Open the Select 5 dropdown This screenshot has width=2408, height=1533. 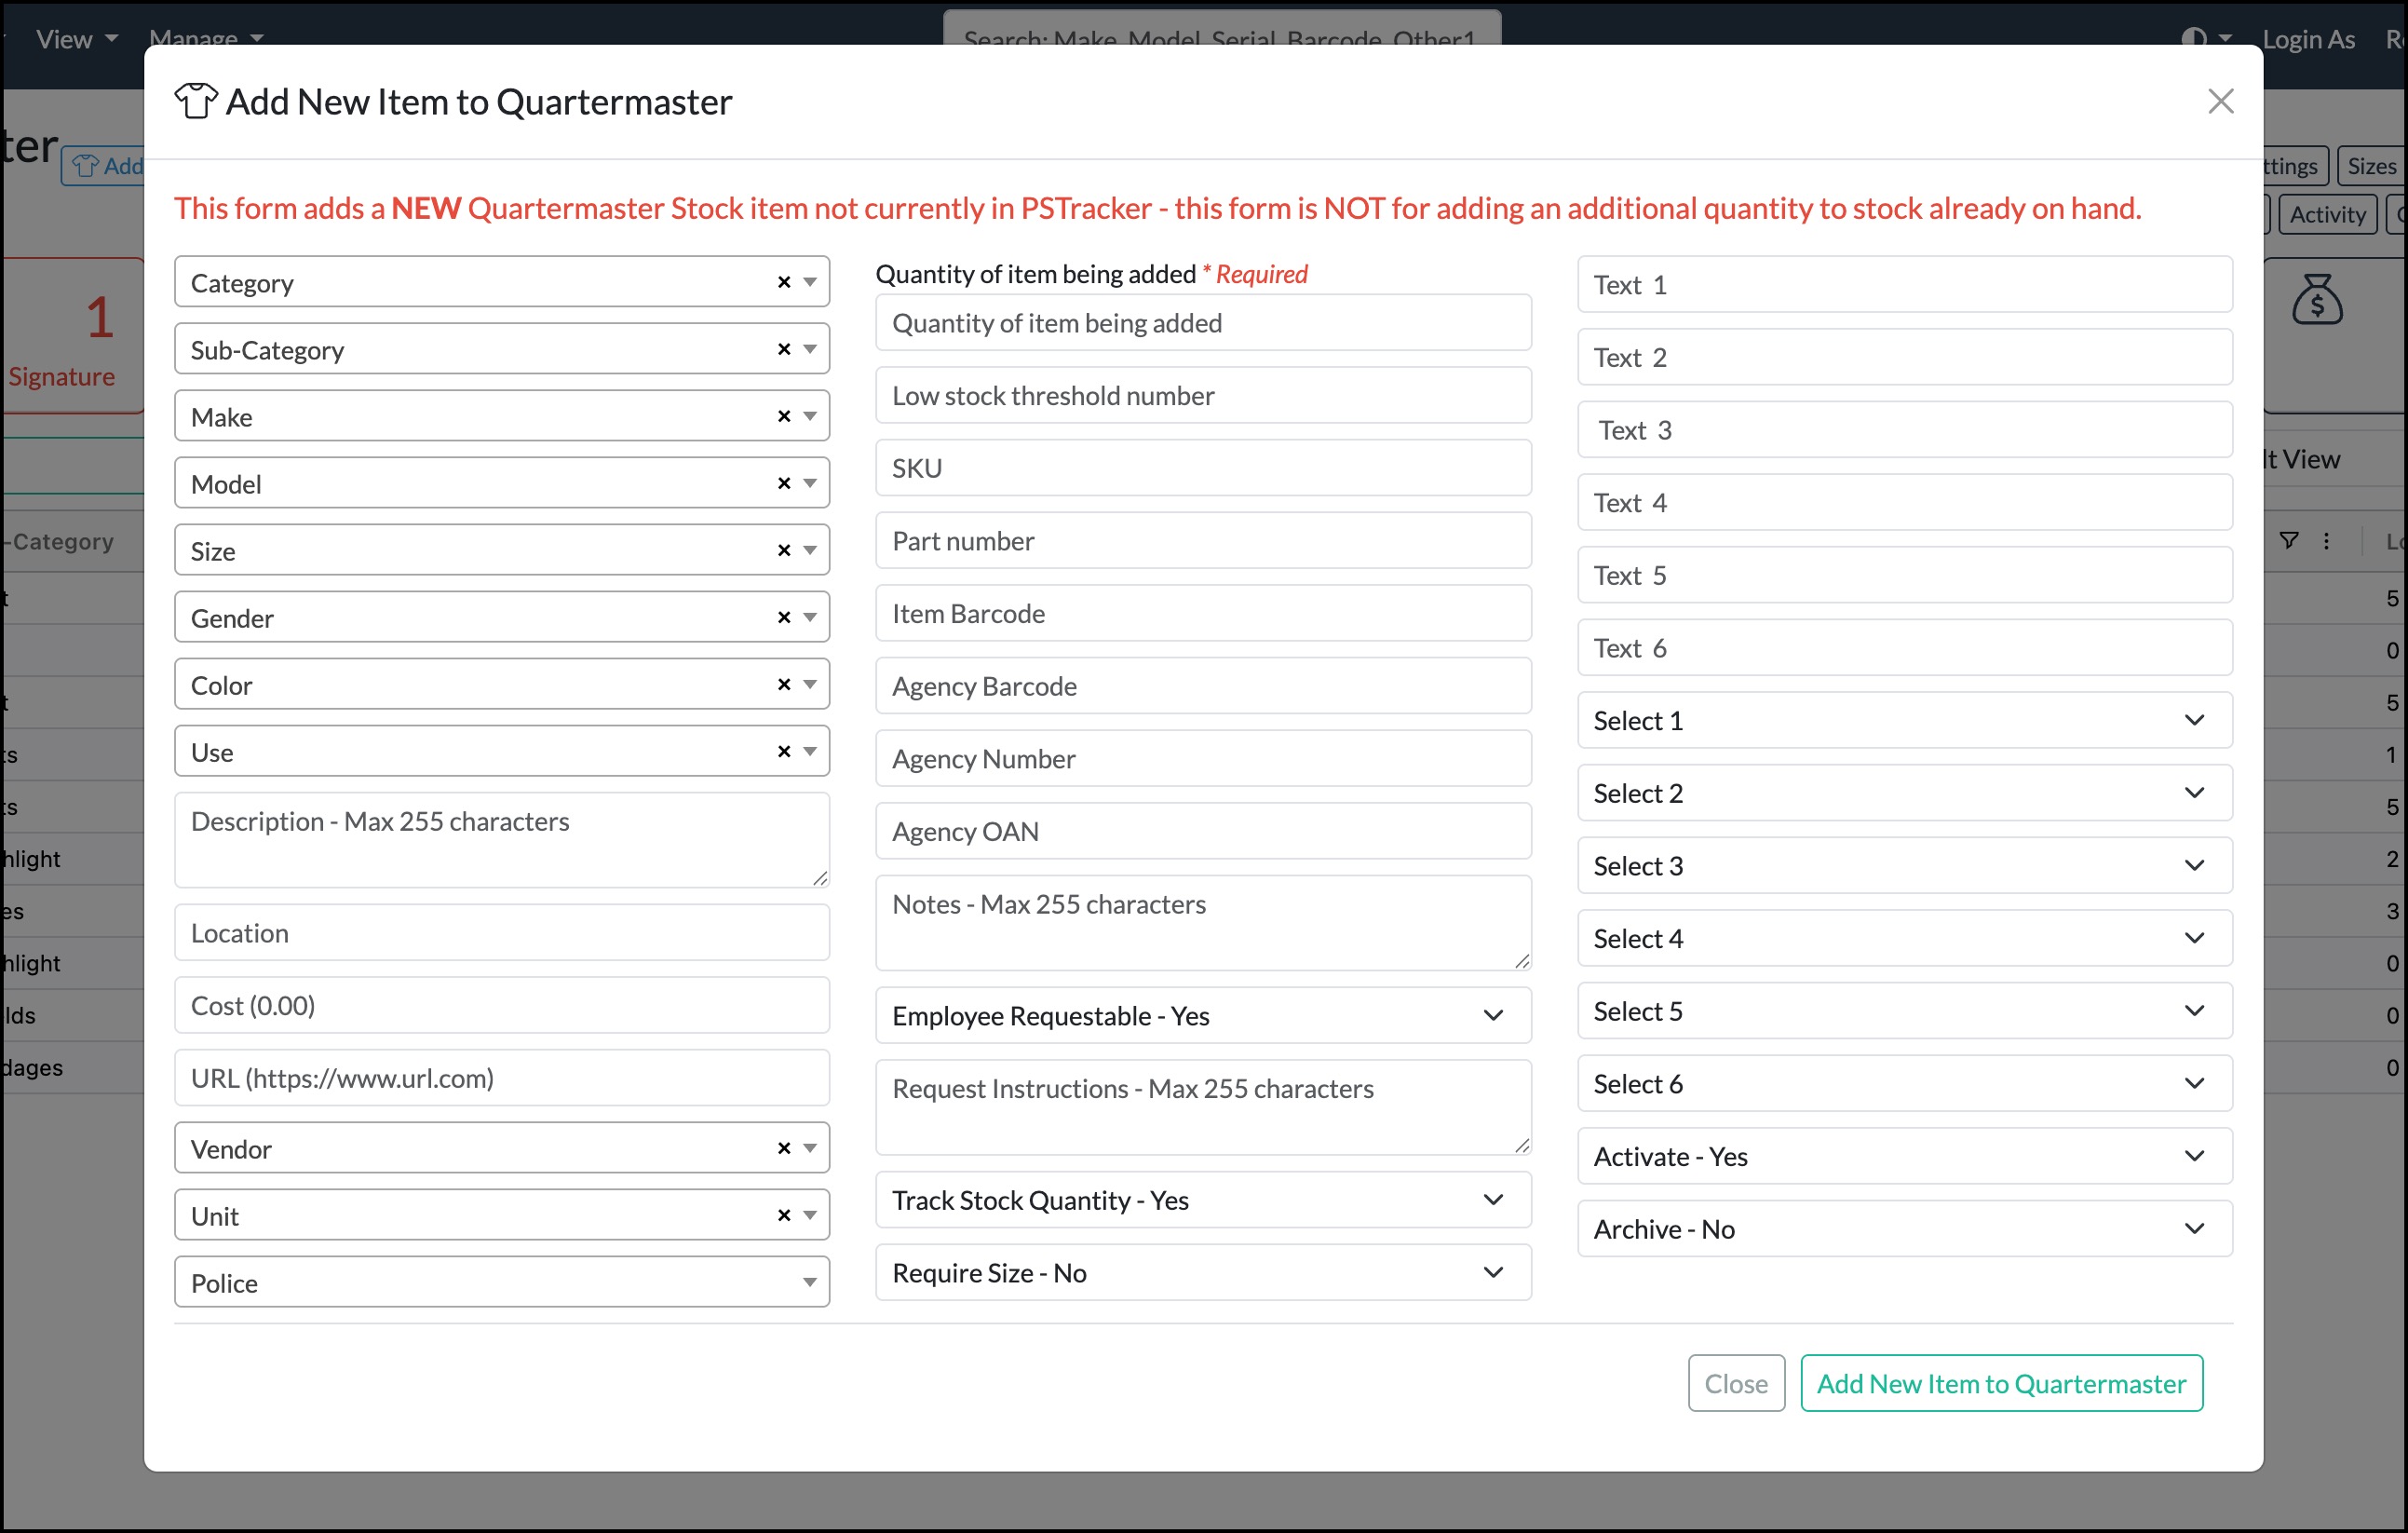point(1904,1011)
